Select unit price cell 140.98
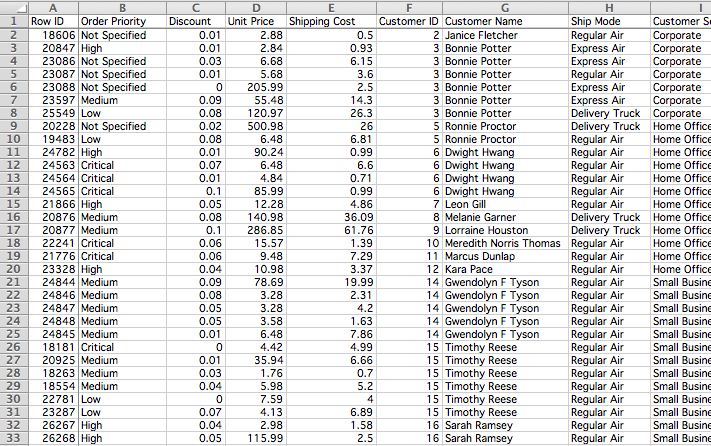 pyautogui.click(x=256, y=217)
